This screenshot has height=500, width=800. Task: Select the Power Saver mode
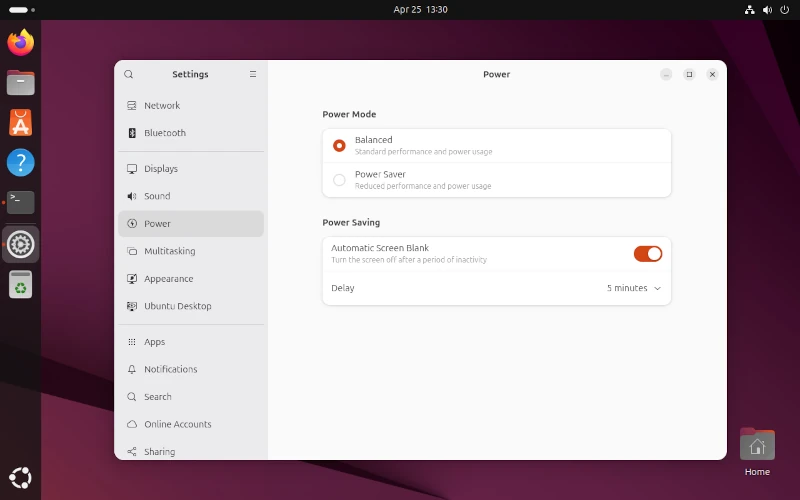(x=496, y=180)
